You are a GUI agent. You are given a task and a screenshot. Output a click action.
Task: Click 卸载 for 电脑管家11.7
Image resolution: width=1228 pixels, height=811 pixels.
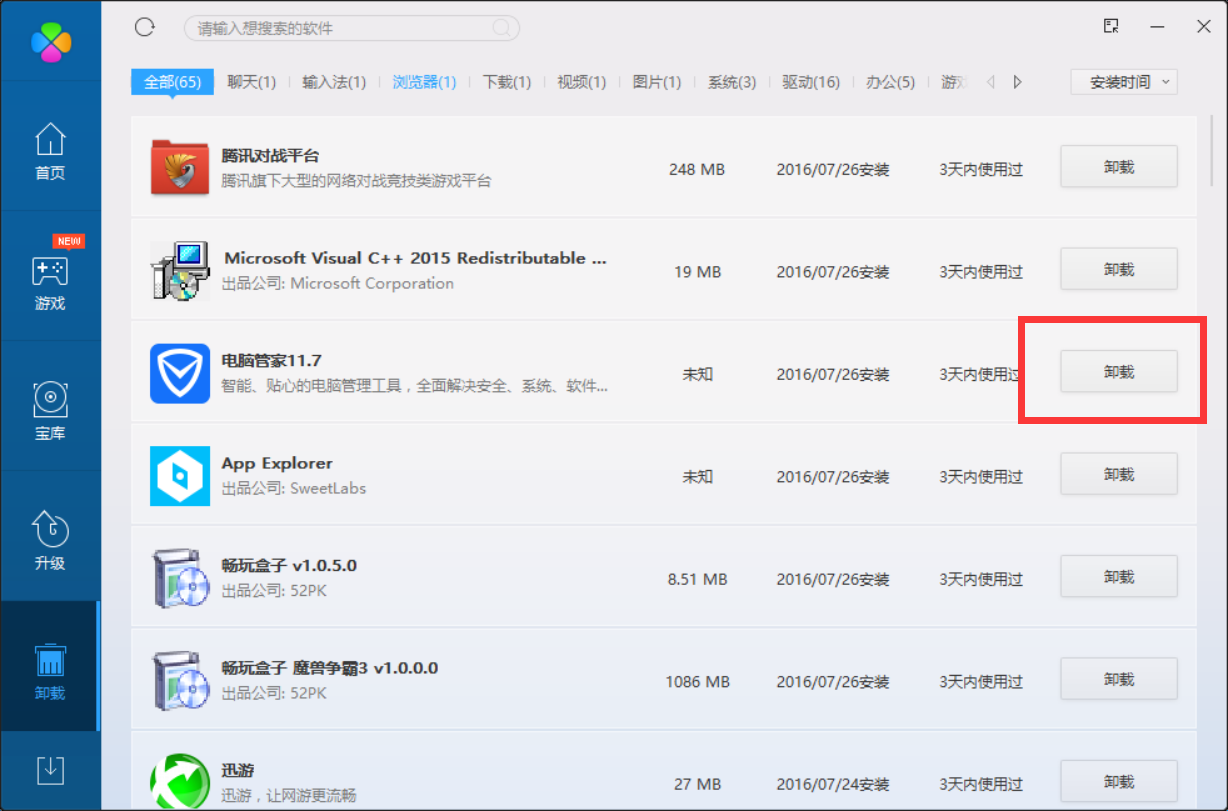tap(1119, 372)
